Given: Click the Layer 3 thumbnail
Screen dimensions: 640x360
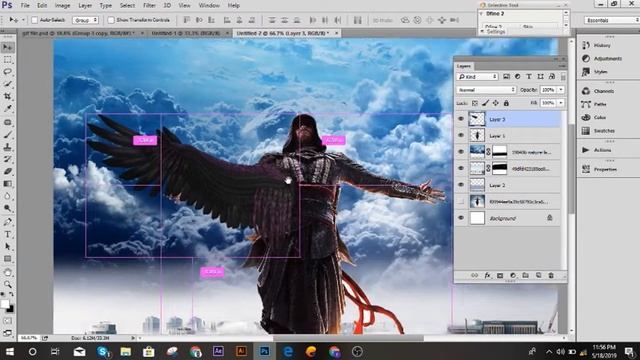Looking at the screenshot, I should (x=477, y=119).
